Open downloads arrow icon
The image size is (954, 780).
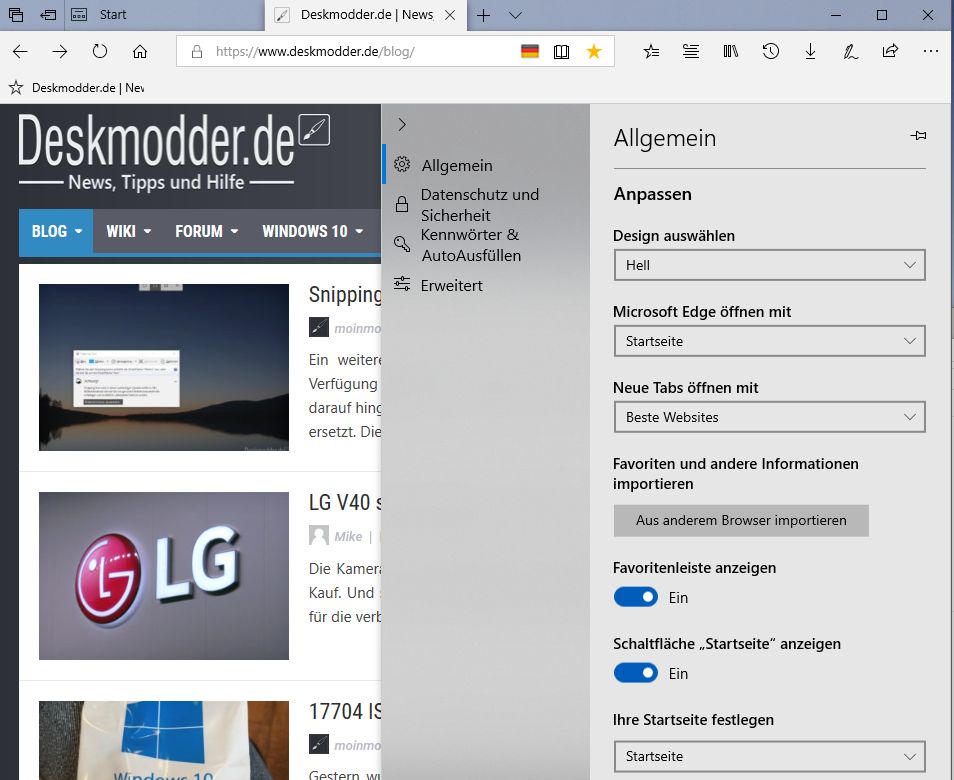(810, 52)
